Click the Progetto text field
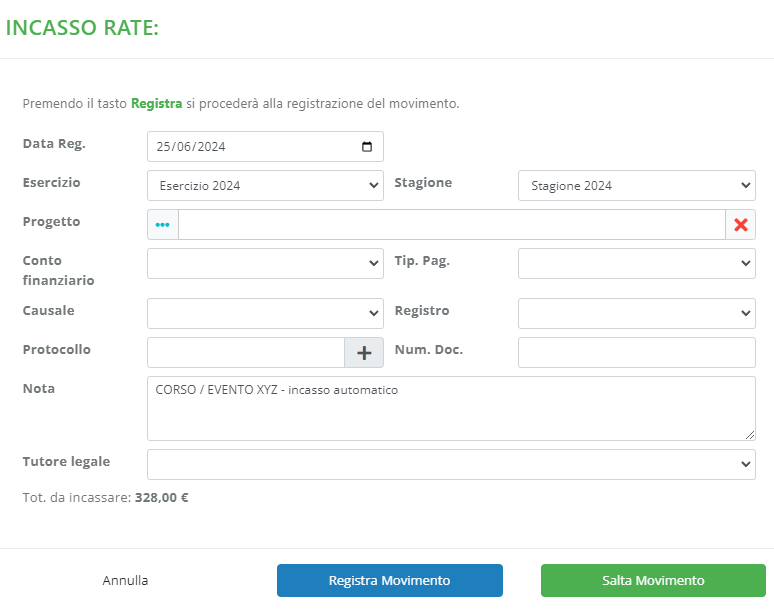The width and height of the screenshot is (774, 615). (x=451, y=225)
